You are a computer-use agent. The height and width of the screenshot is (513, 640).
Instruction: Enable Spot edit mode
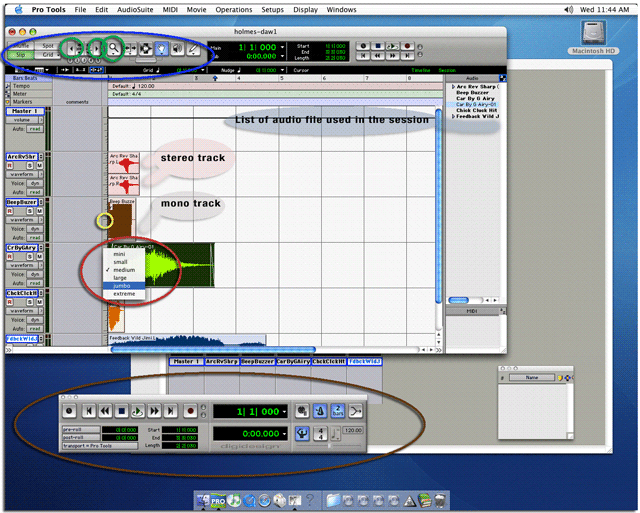click(x=48, y=46)
